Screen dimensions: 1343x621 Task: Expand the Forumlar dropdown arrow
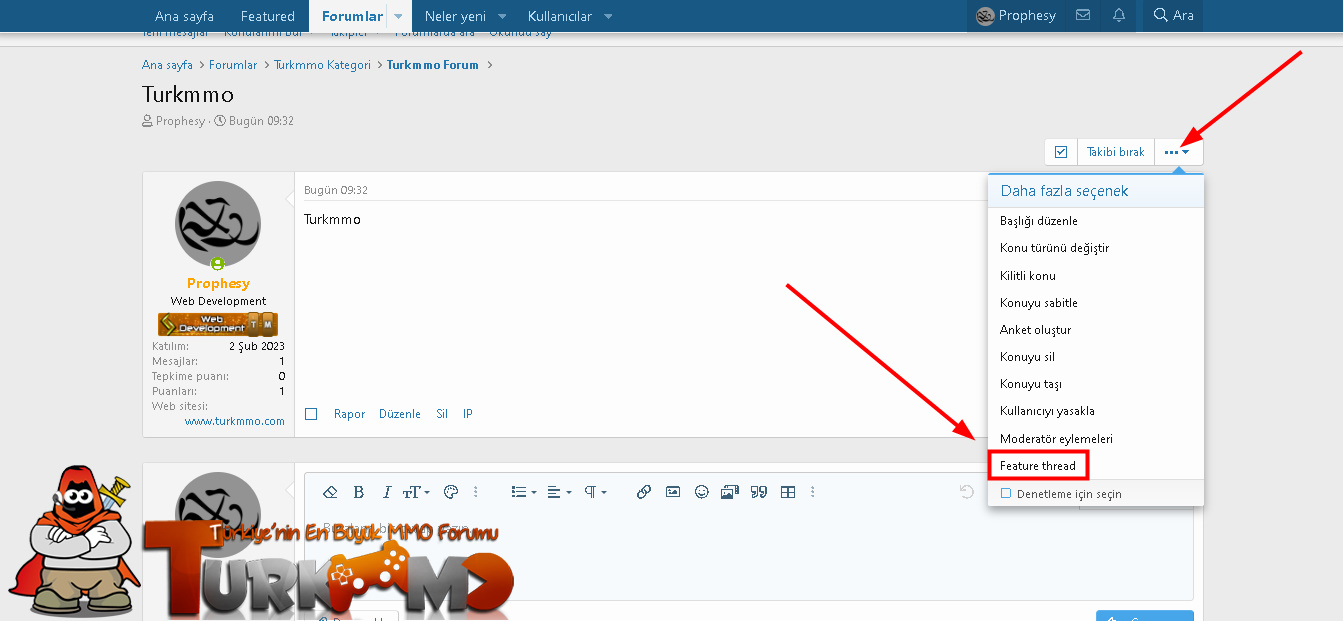398,16
